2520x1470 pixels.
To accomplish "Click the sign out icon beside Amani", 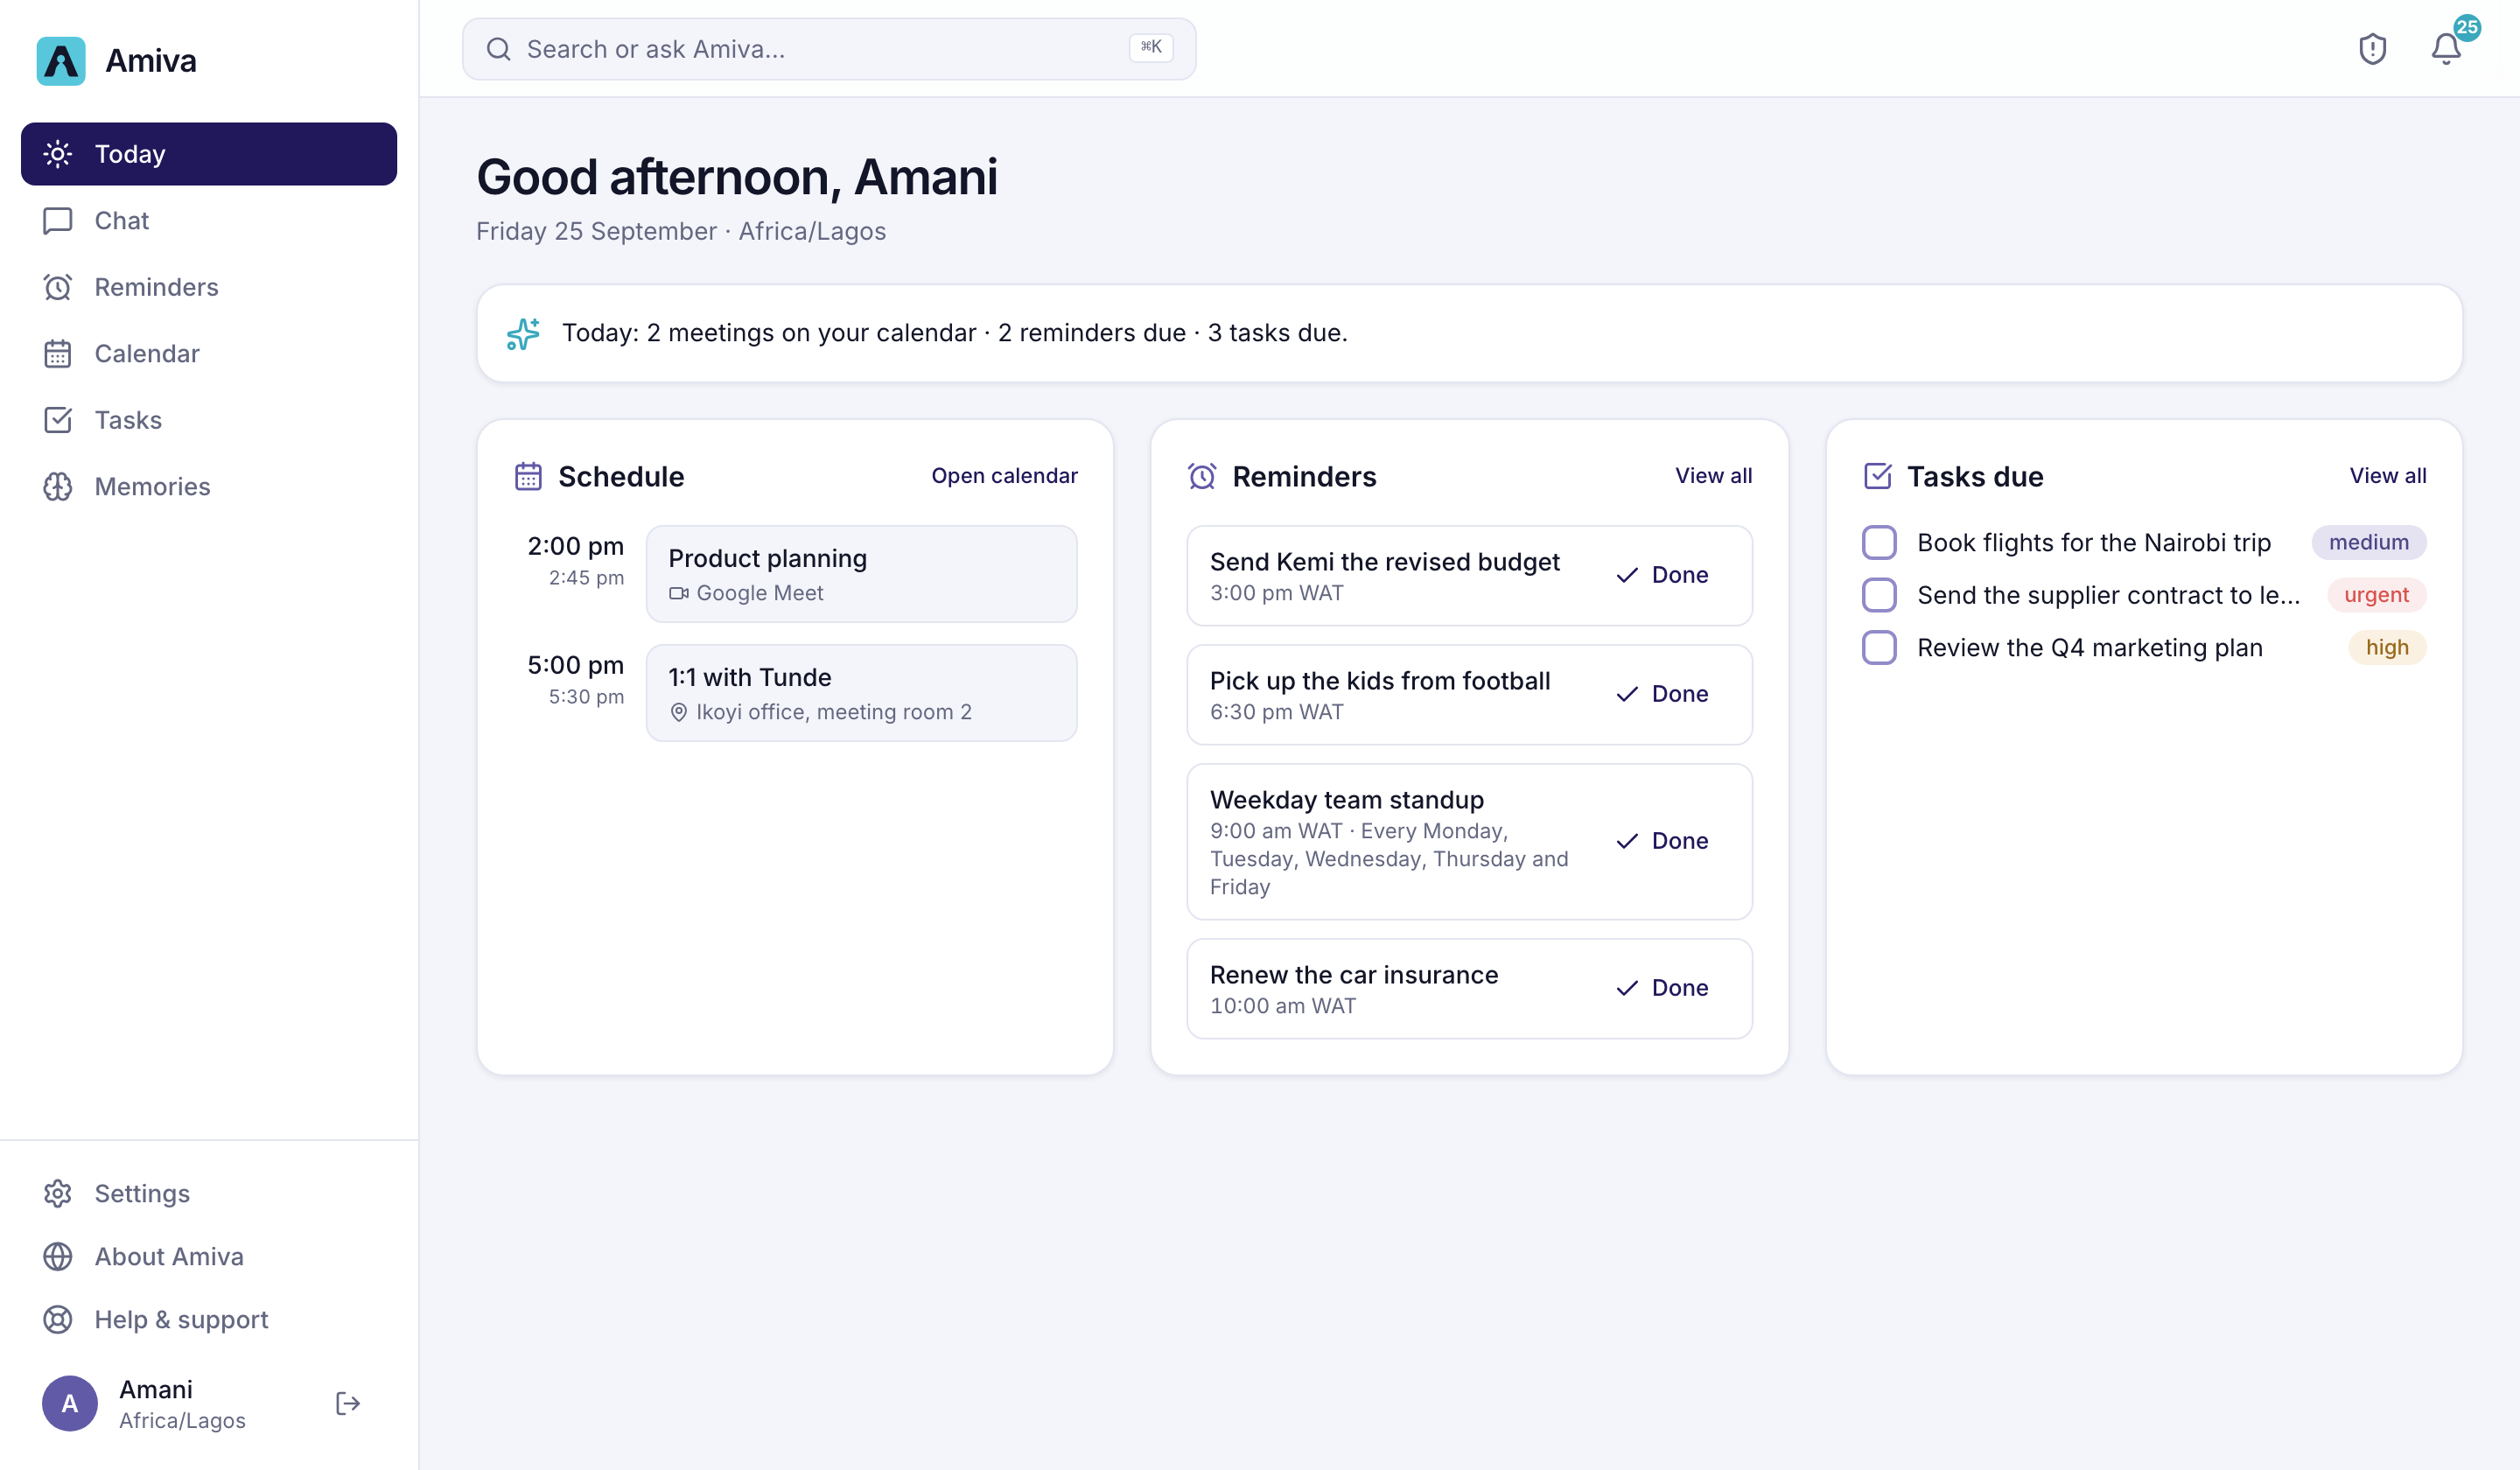I will tap(348, 1403).
